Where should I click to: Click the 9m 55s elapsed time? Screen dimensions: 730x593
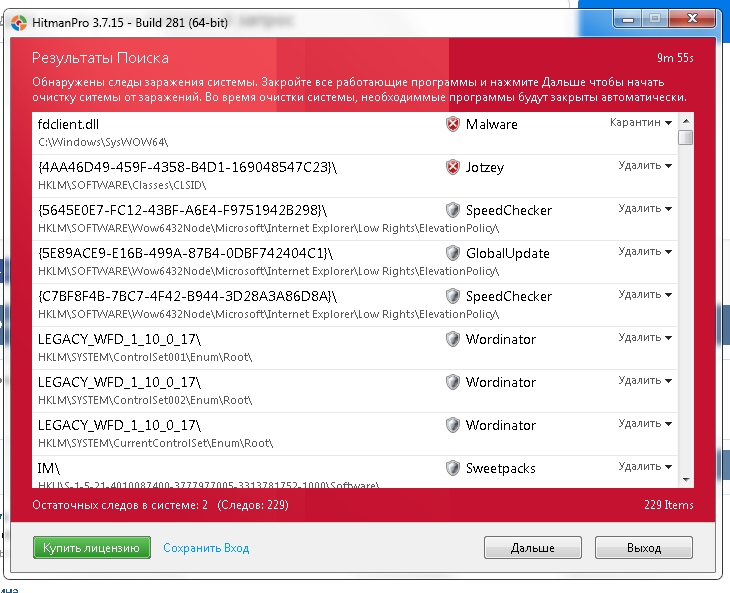pos(675,58)
